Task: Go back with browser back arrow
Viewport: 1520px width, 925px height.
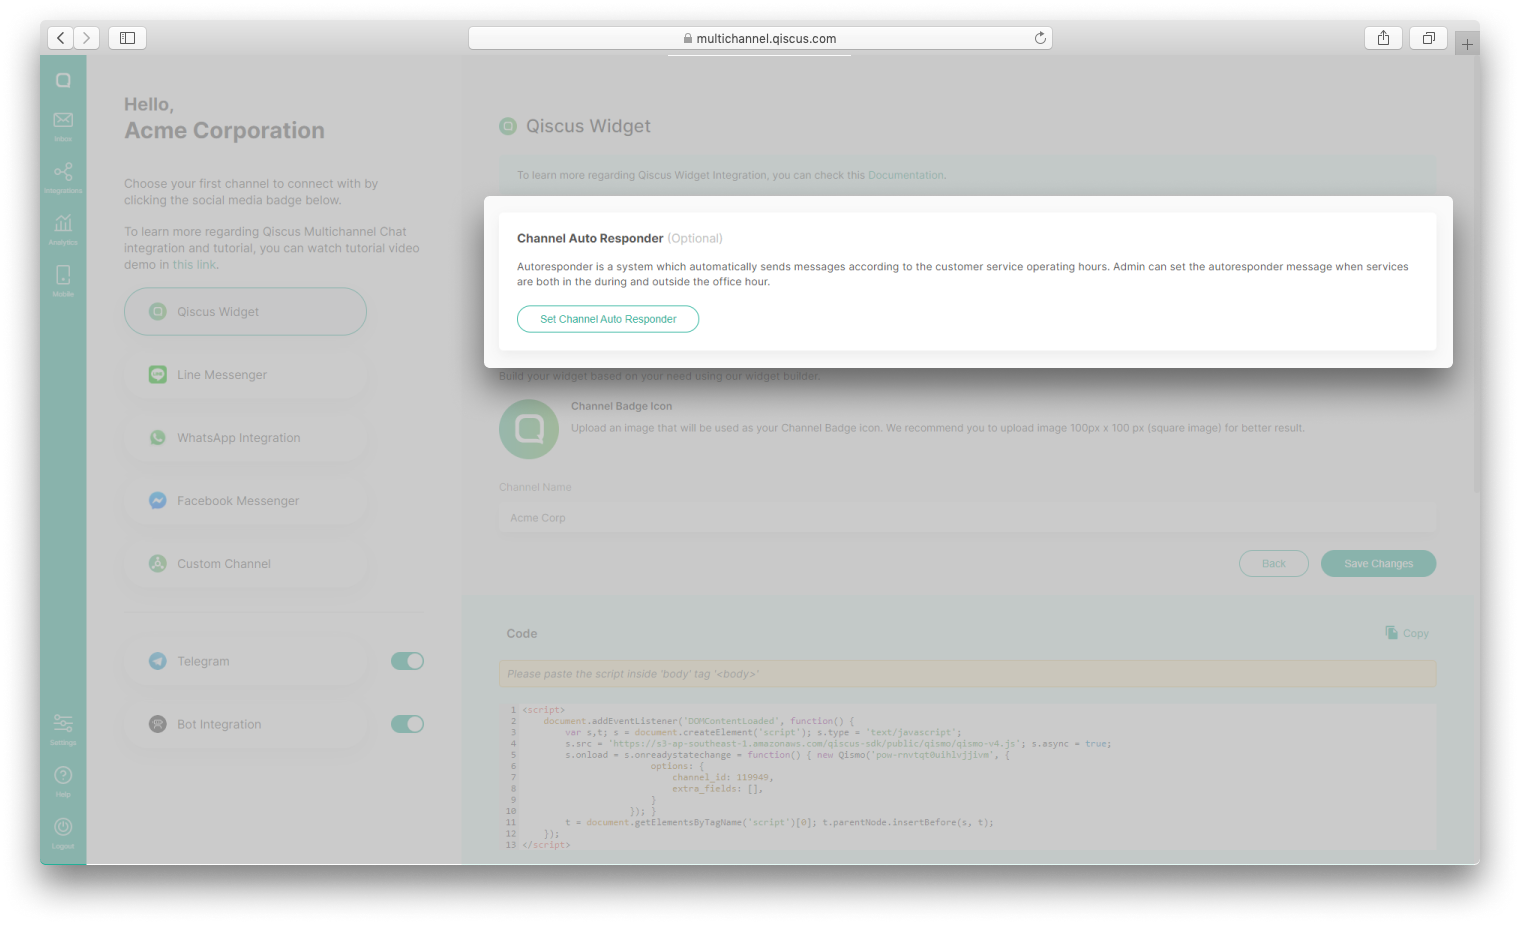Action: click(61, 38)
